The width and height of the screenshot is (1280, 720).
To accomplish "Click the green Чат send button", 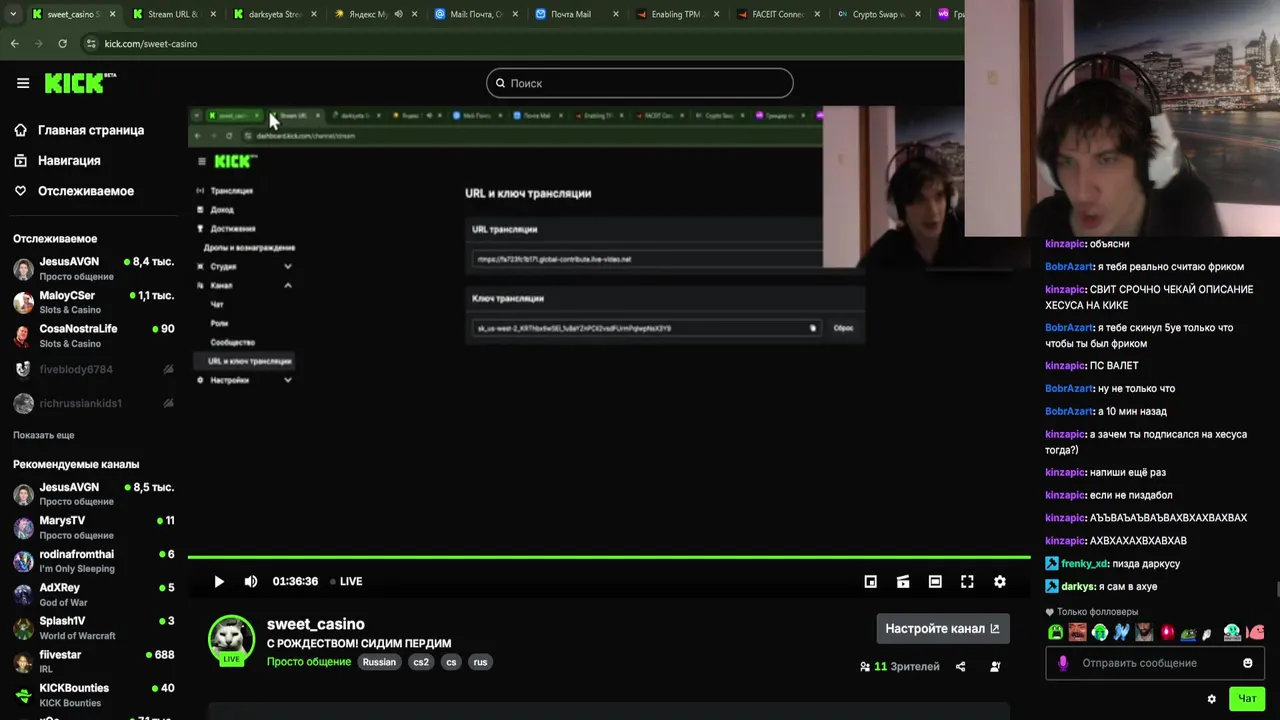I will point(1247,699).
